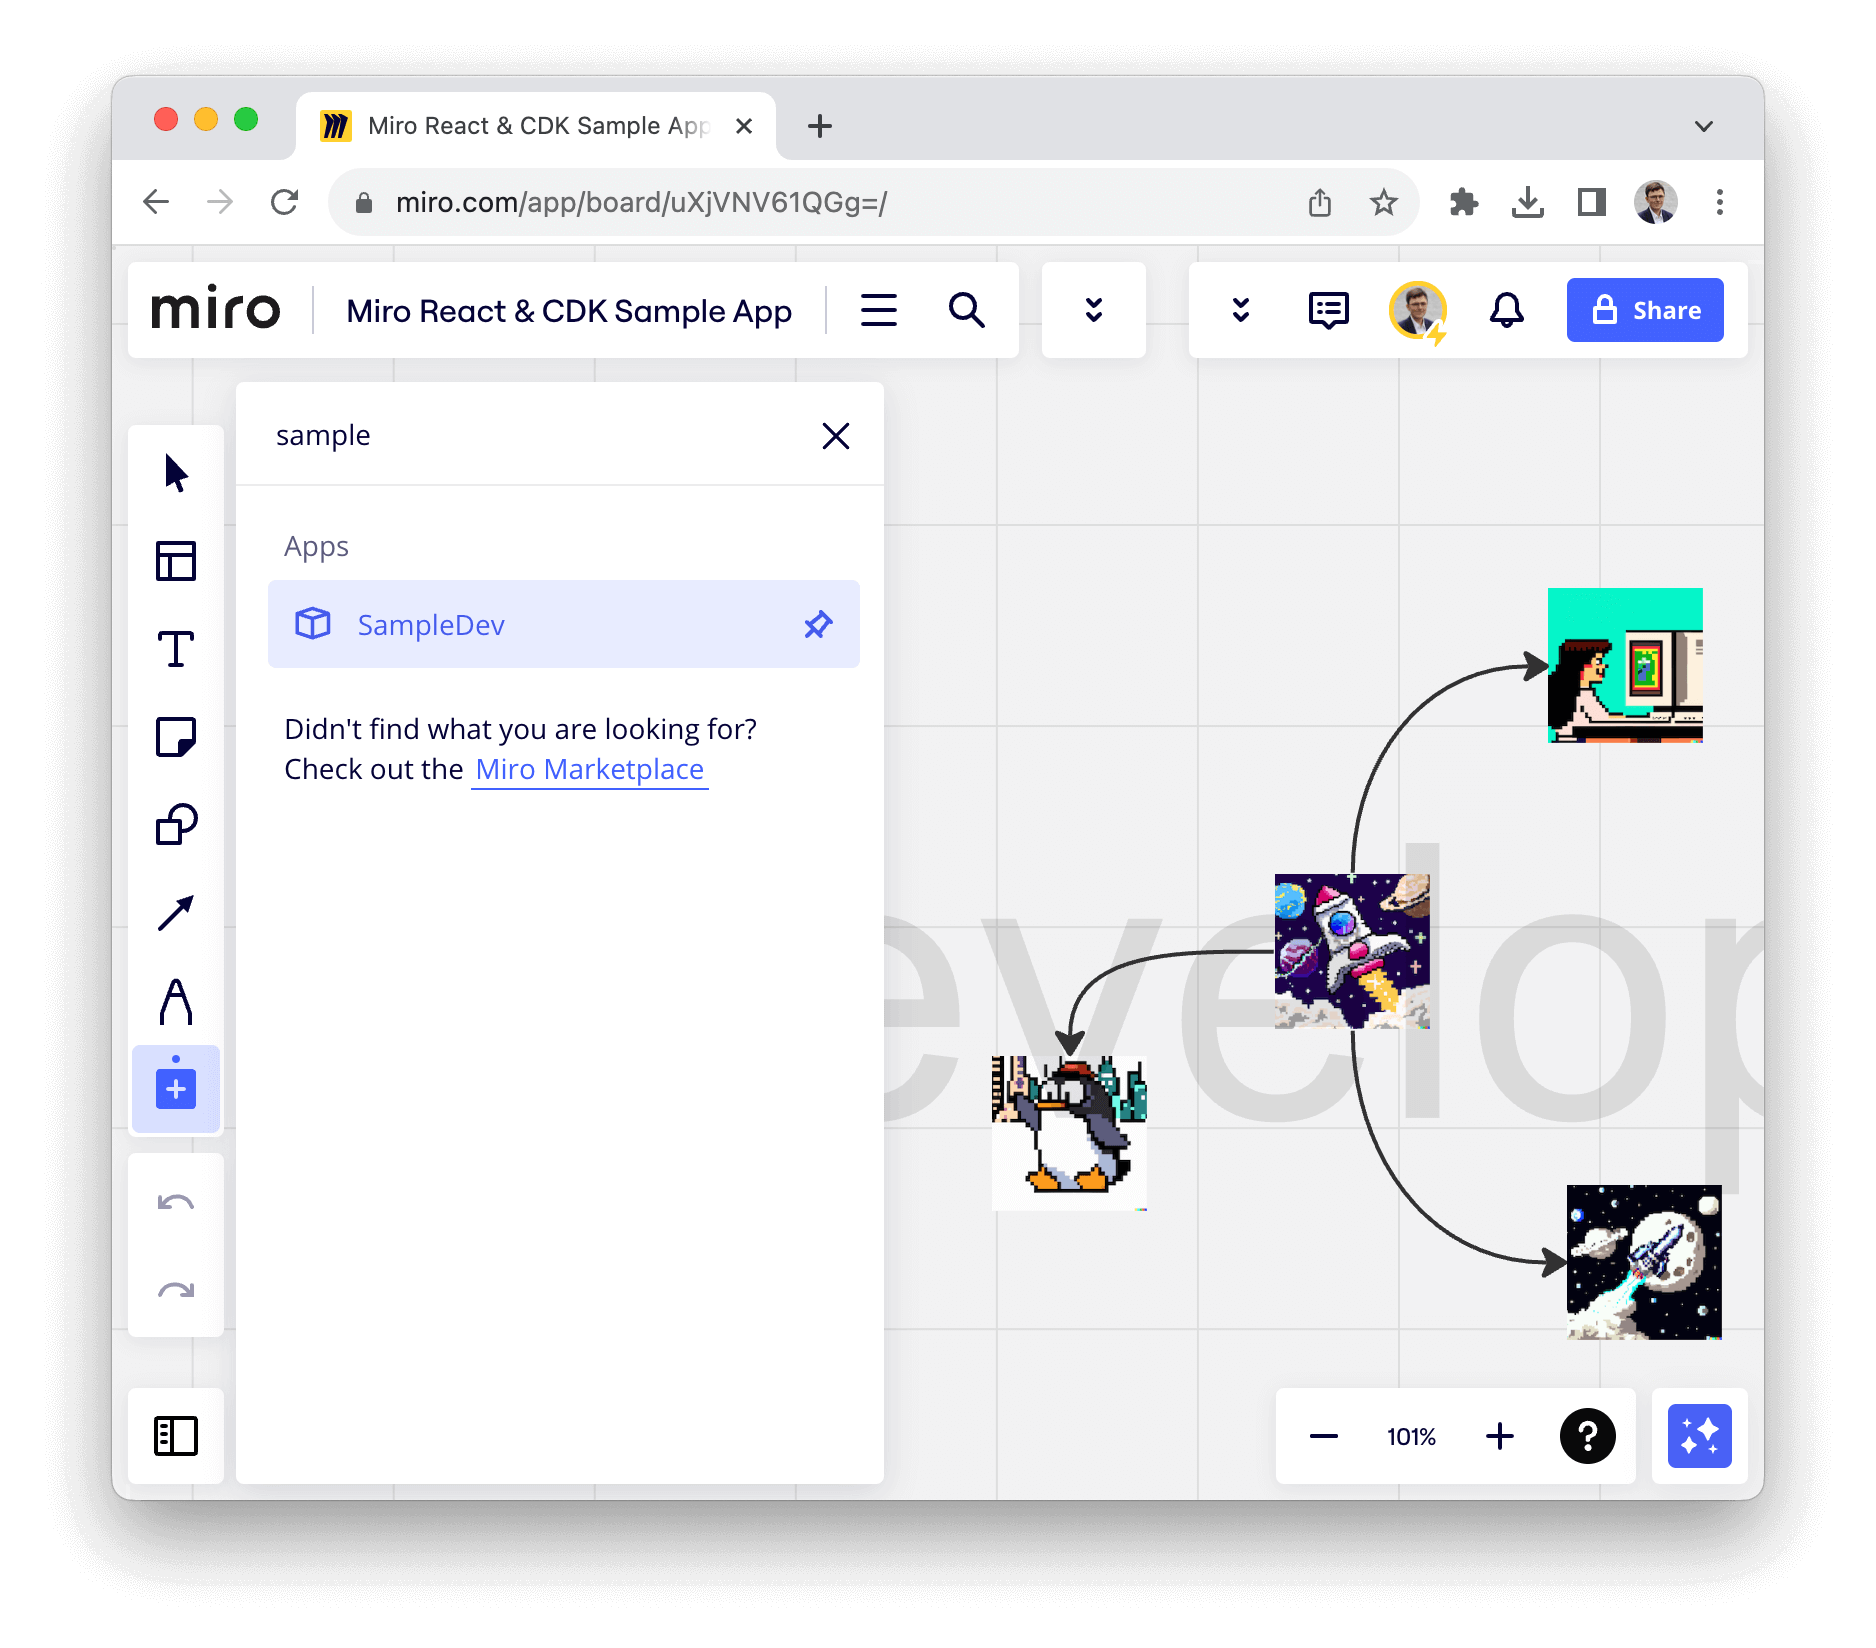Select the Shapes tool

pos(176,825)
